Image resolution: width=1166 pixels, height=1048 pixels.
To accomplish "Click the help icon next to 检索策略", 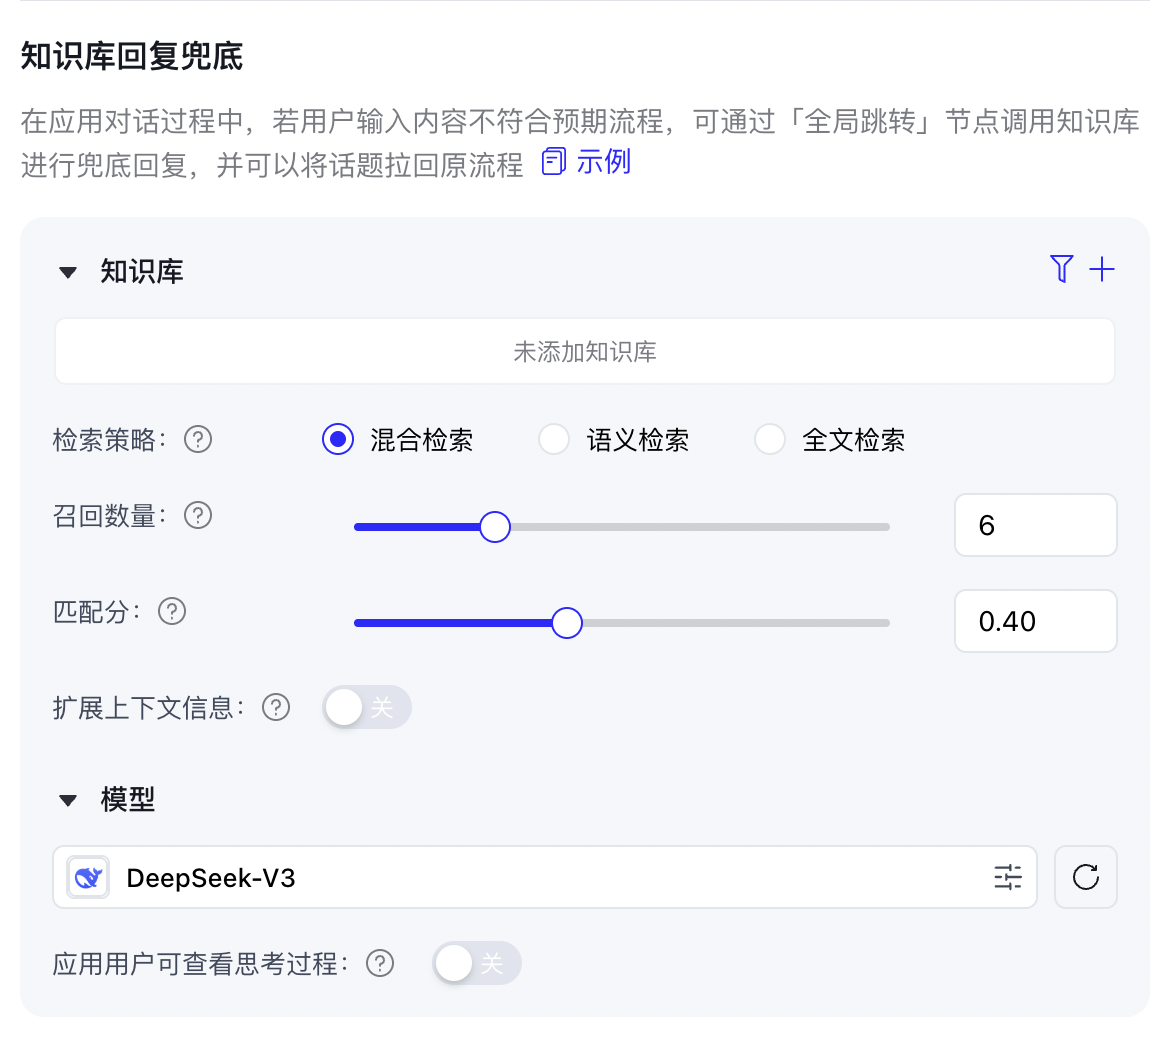I will click(198, 439).
